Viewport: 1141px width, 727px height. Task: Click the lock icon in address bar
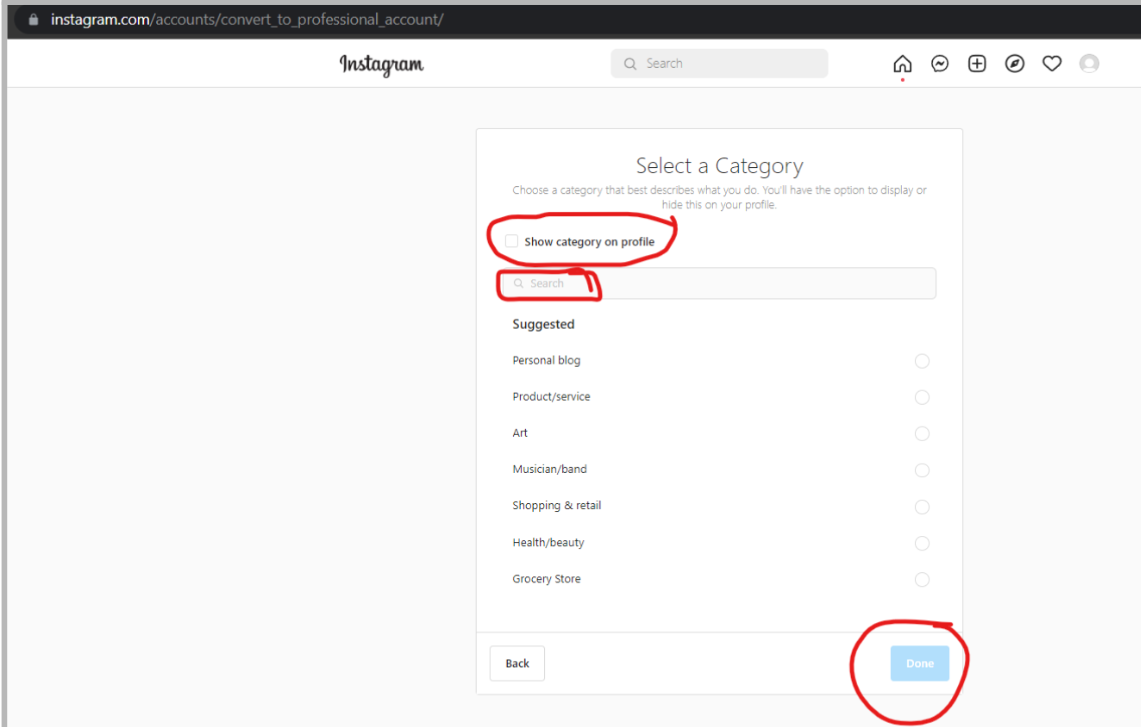coord(33,20)
